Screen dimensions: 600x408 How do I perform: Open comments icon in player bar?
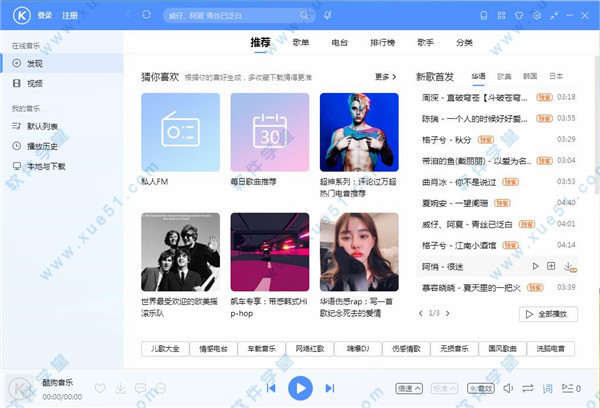click(x=140, y=388)
